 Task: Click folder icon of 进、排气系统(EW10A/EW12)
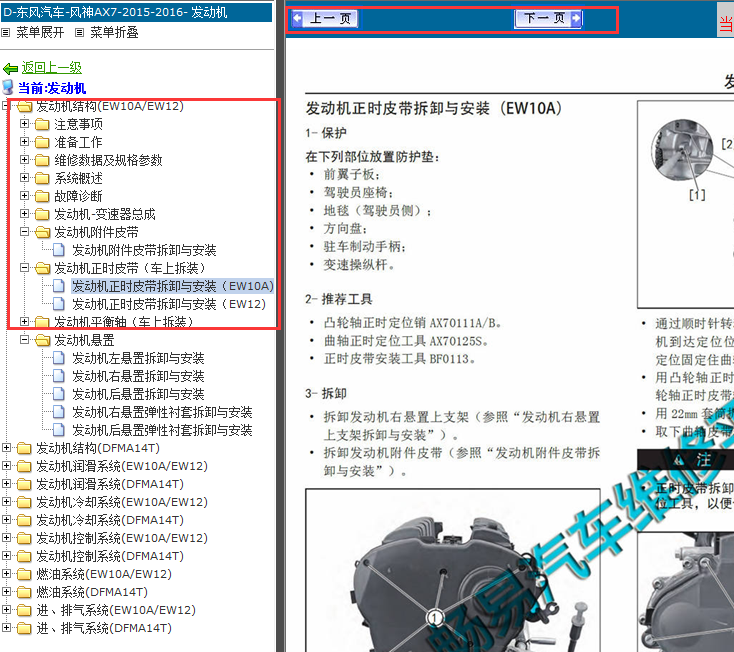tap(24, 610)
